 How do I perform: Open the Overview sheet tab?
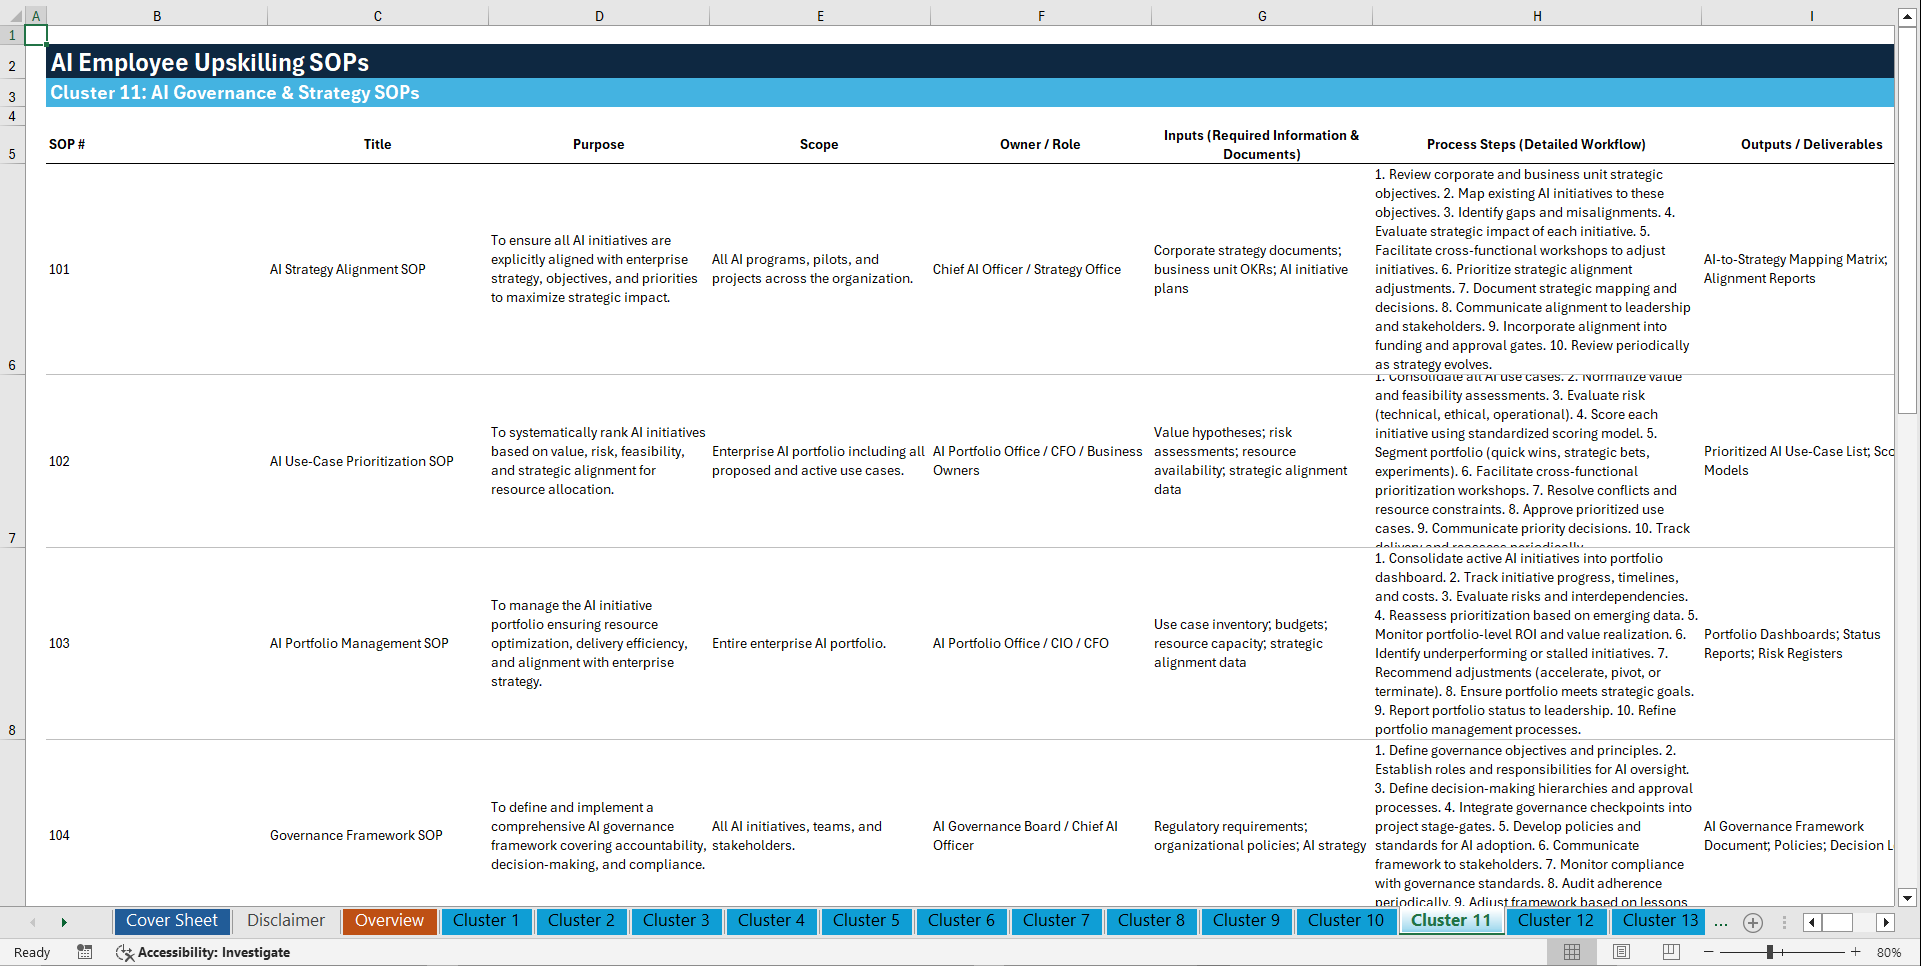(389, 921)
